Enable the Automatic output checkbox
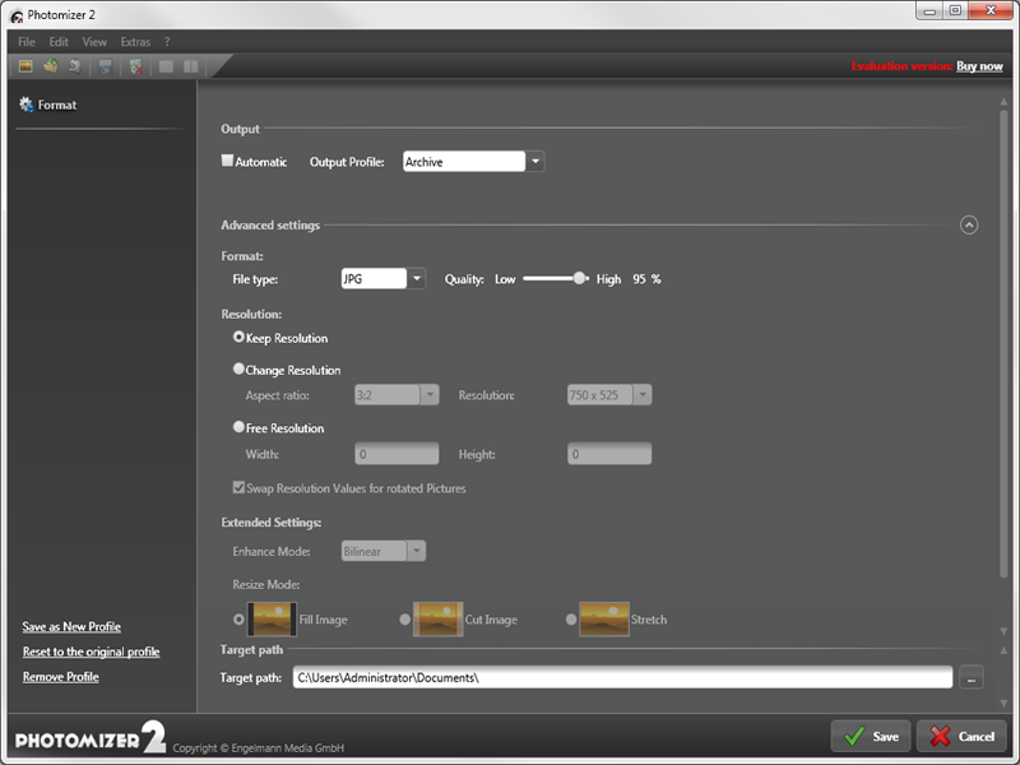This screenshot has width=1020, height=765. 227,159
